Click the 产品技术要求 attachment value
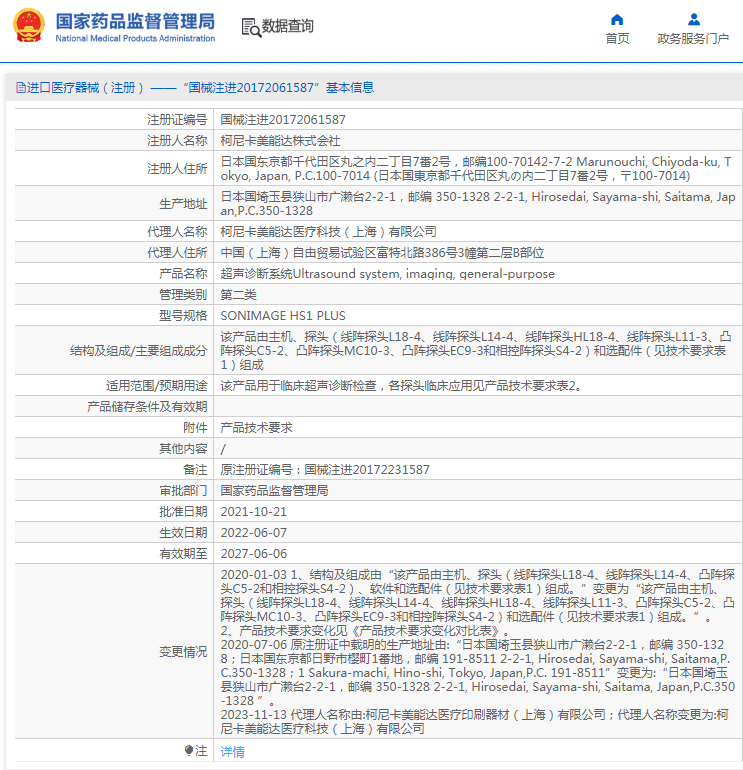The height and width of the screenshot is (770, 743). point(256,427)
